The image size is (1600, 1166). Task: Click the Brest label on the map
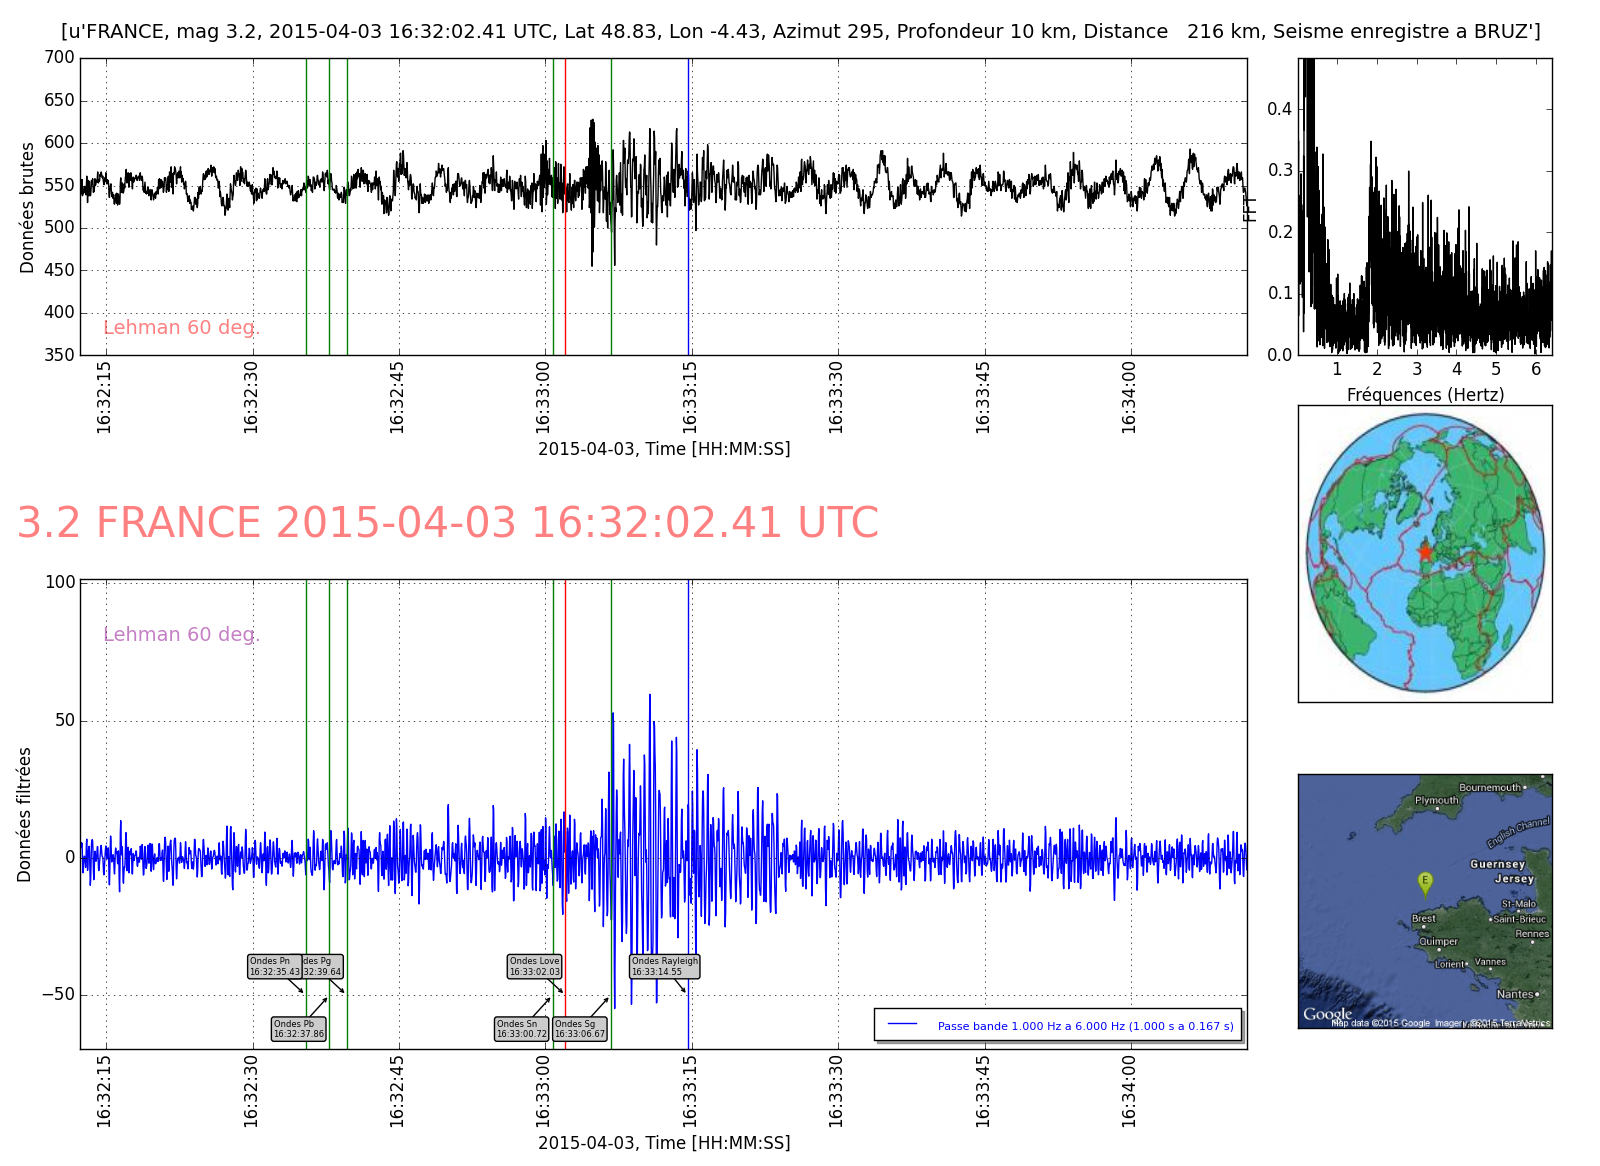1423,918
